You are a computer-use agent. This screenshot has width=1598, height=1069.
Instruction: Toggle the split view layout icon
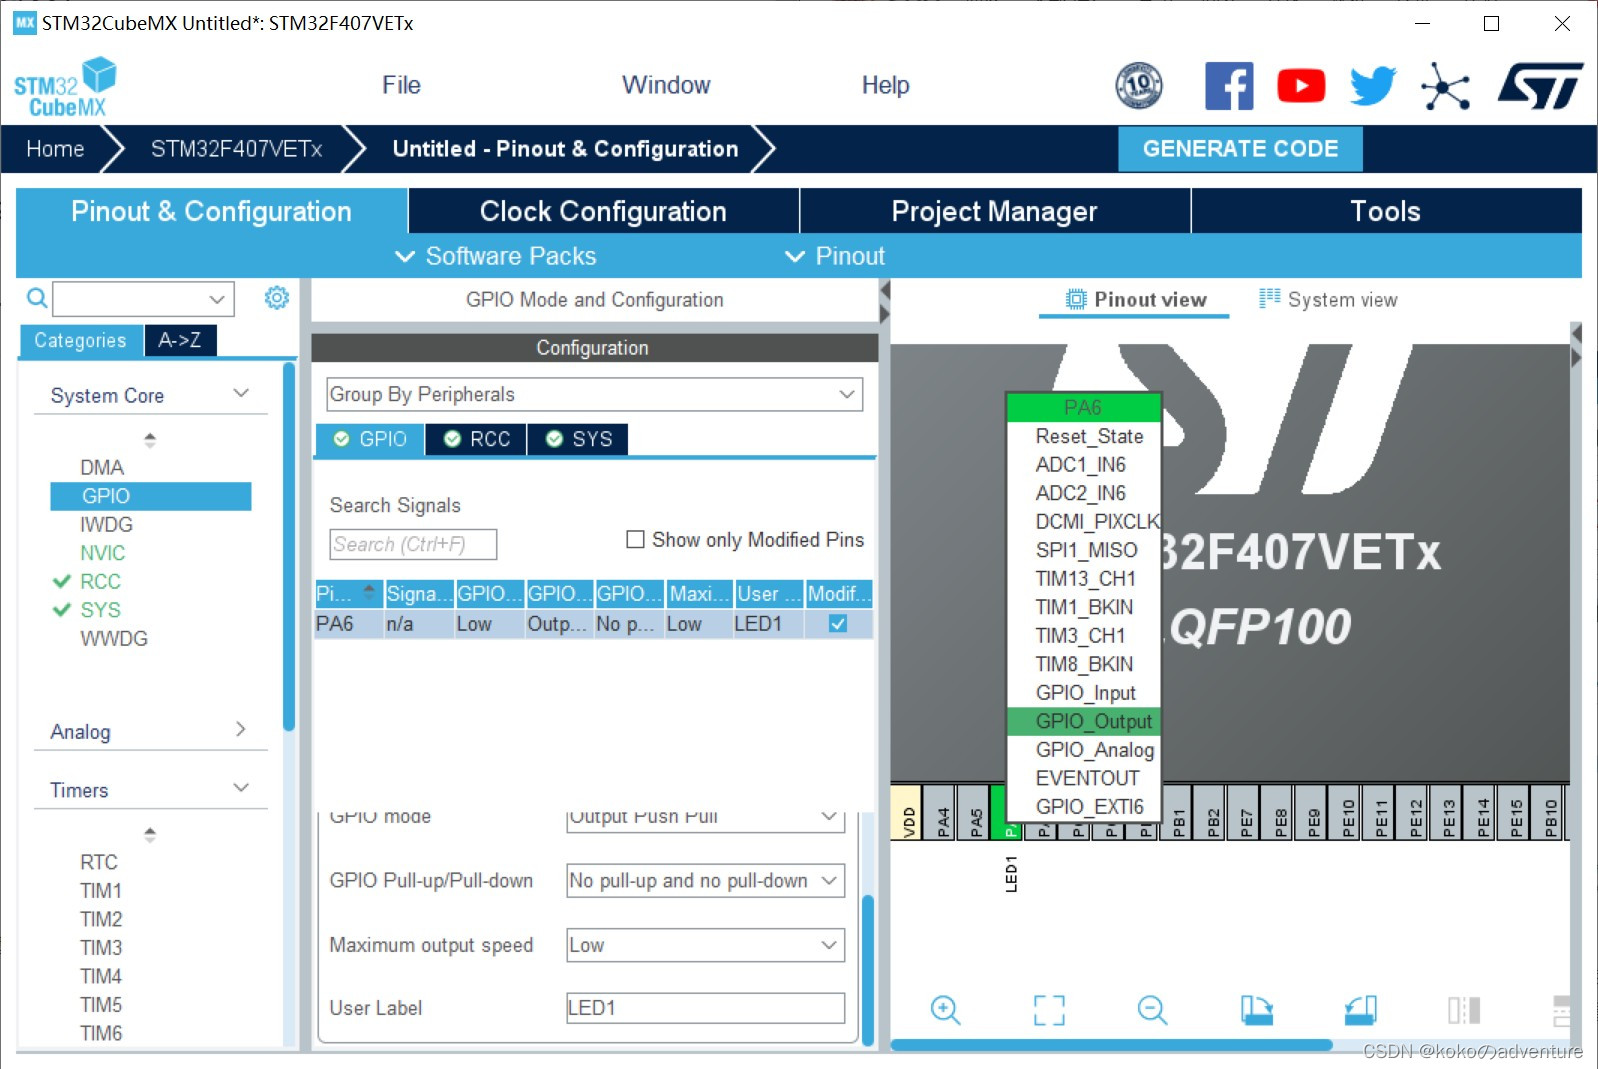1464,1010
